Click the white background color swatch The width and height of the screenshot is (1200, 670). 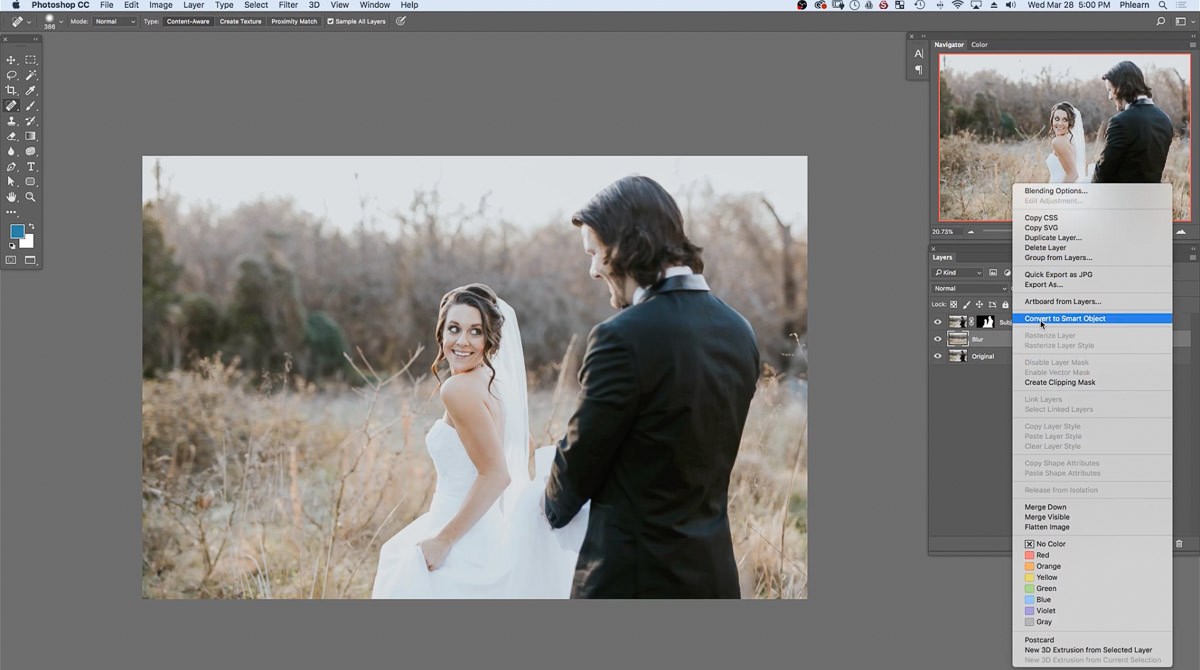[x=28, y=243]
